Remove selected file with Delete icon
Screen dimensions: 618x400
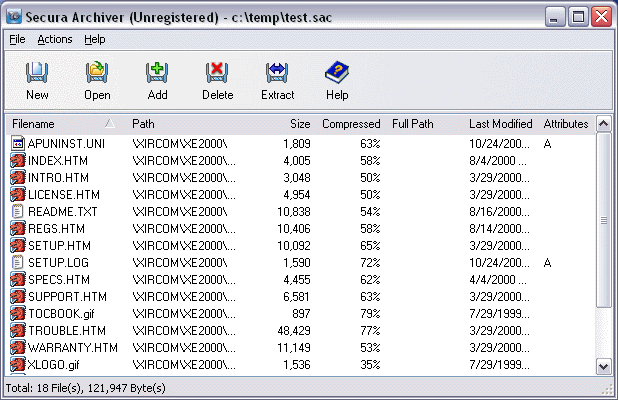coord(217,73)
